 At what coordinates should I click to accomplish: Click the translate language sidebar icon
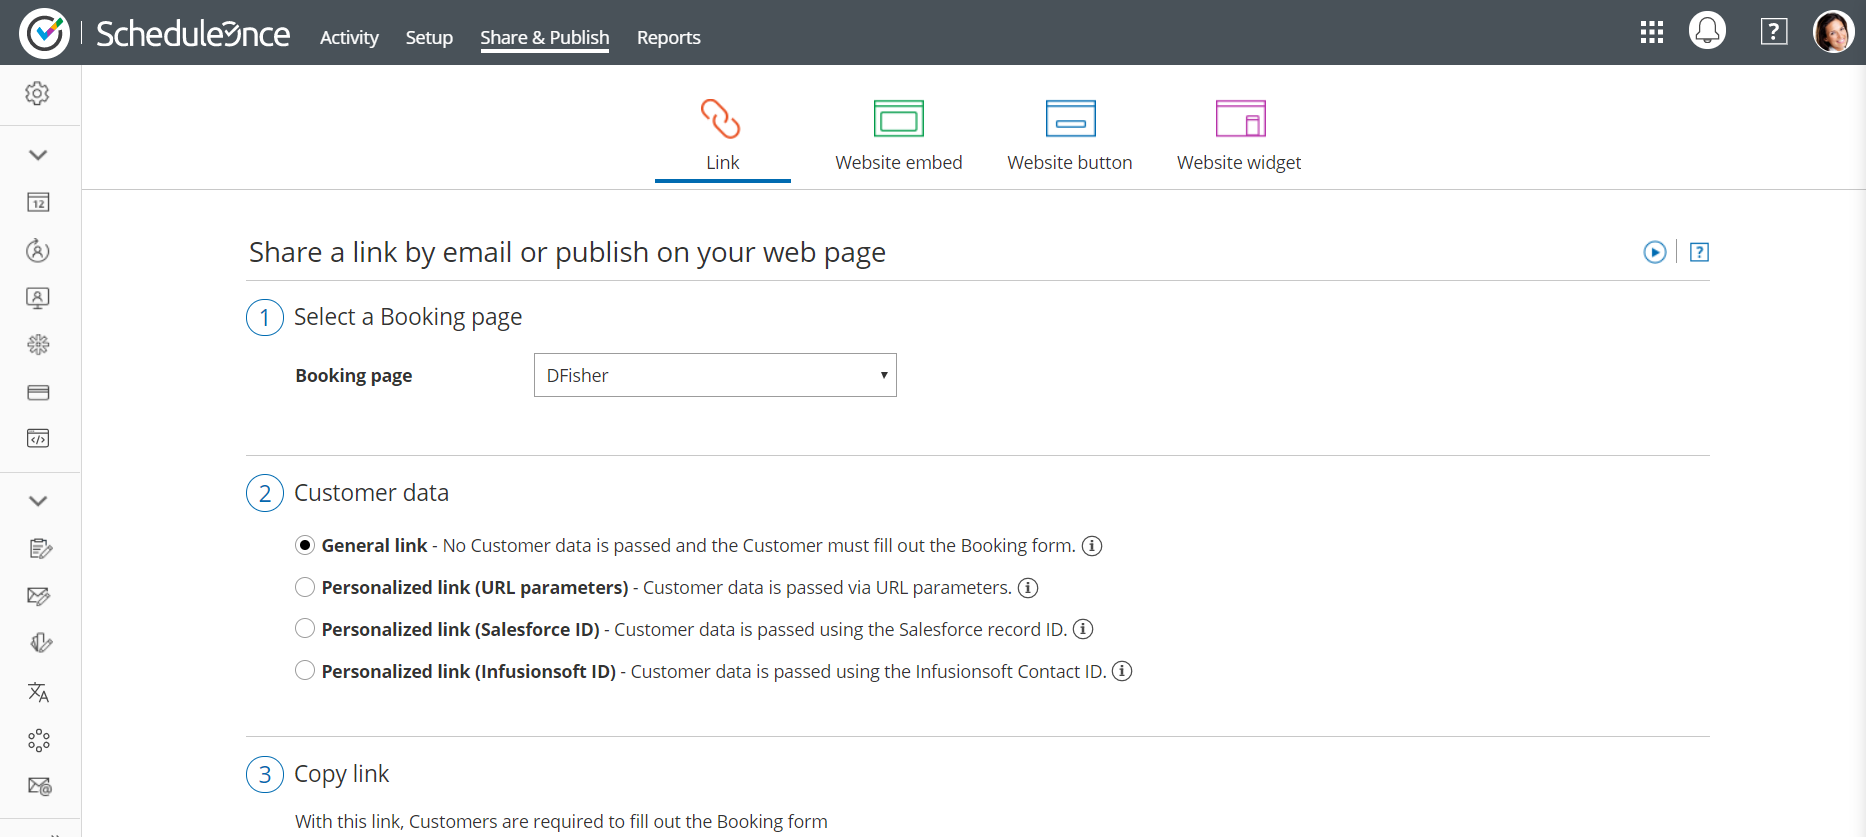click(39, 692)
